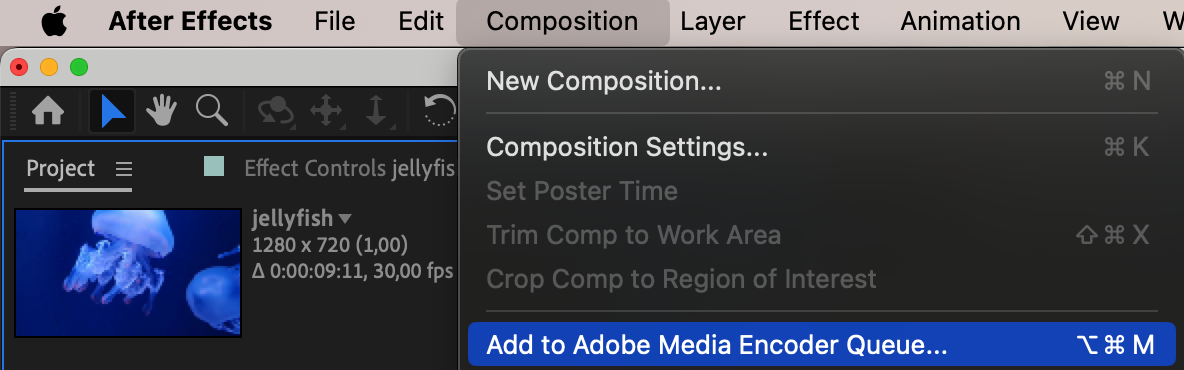The height and width of the screenshot is (370, 1184).
Task: Click the Home icon in toolbar
Action: 48,111
